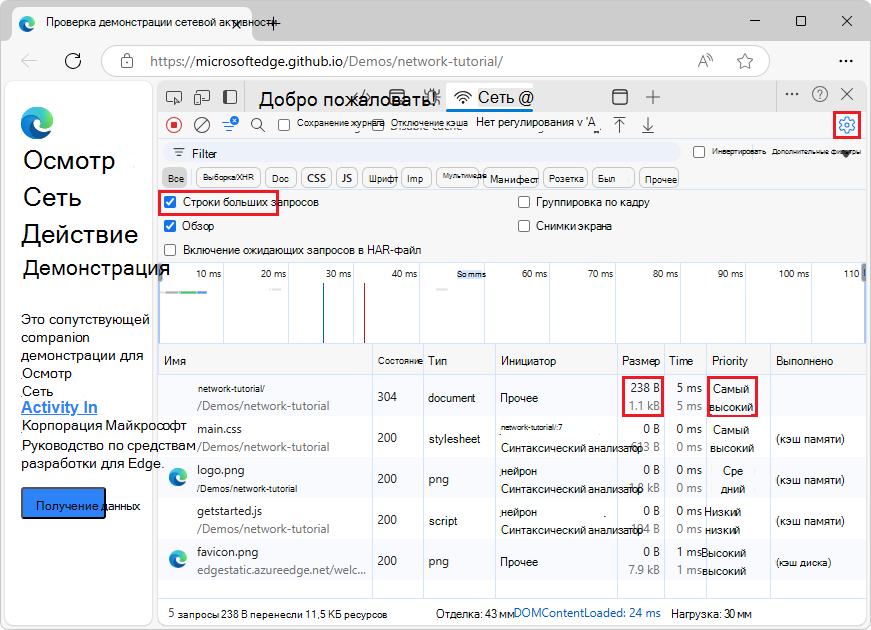Toggle Инвертировать checkbox
Image resolution: width=871 pixels, height=630 pixels.
point(699,152)
